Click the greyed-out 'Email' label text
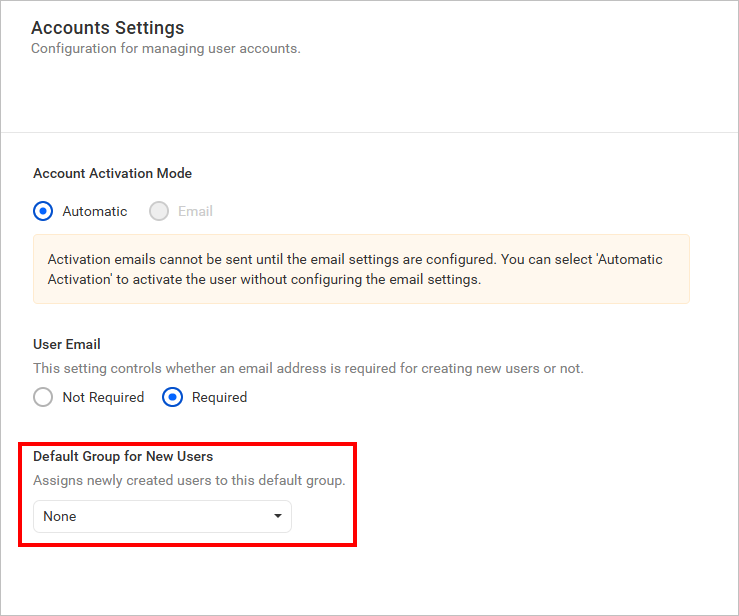Screen dimensions: 739x616 coord(195,211)
